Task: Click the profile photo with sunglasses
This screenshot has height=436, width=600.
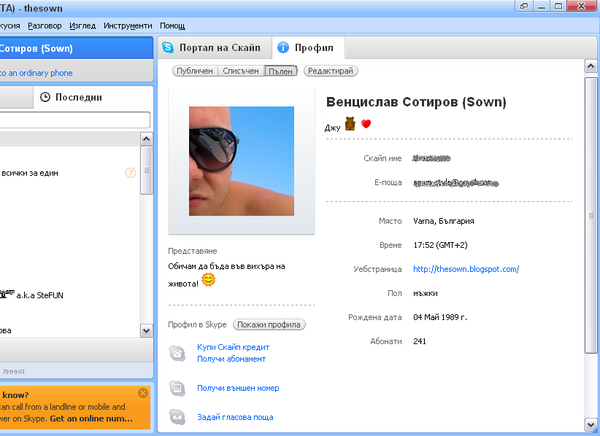Action: pos(241,161)
